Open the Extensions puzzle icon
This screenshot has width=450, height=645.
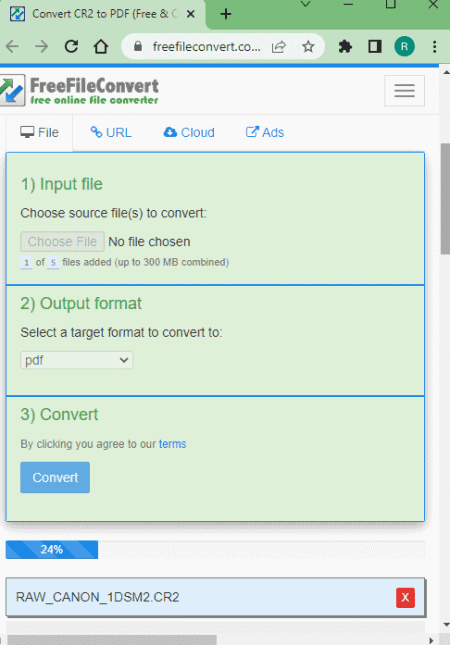[345, 46]
